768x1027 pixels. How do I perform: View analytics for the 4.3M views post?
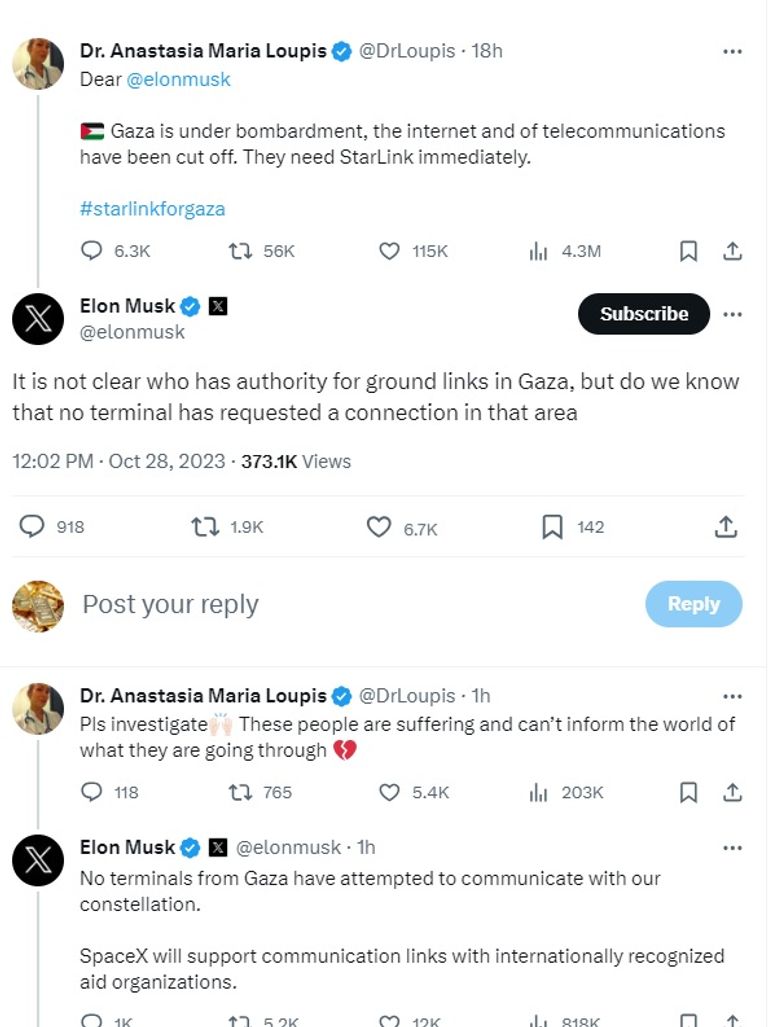(539, 251)
